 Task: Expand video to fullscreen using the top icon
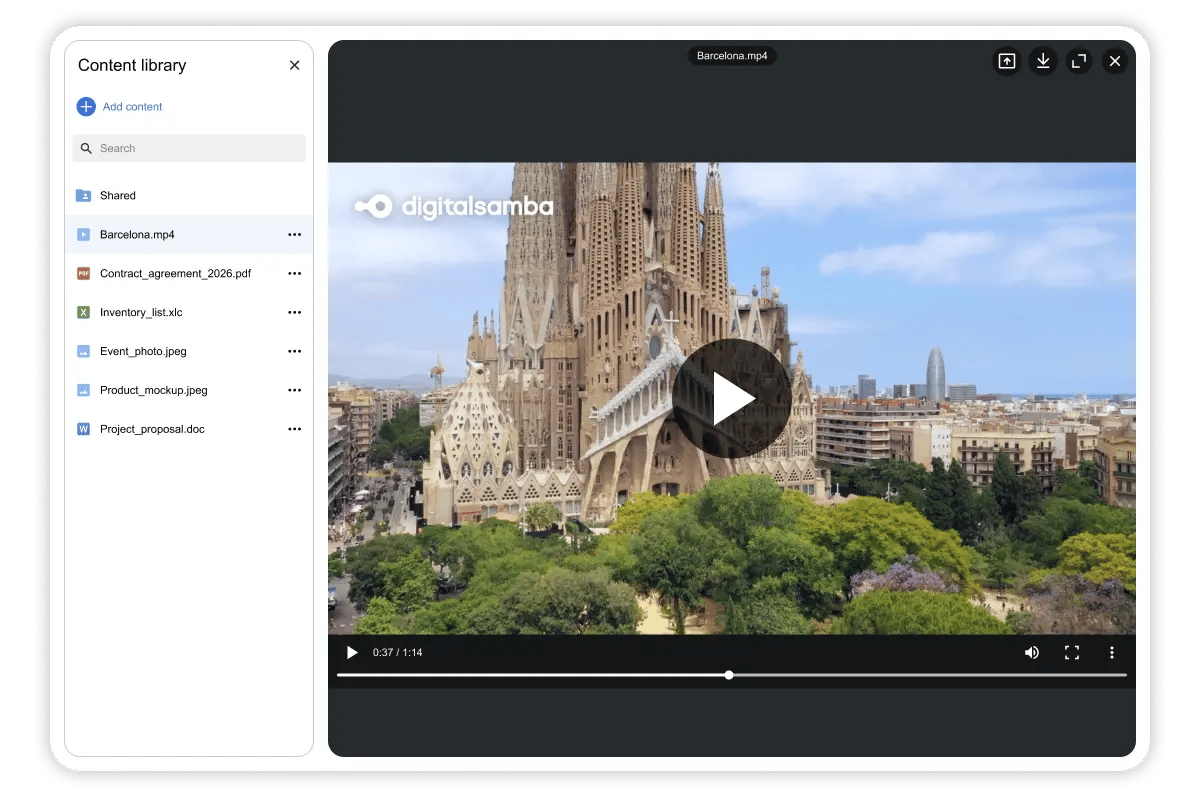(x=1079, y=61)
